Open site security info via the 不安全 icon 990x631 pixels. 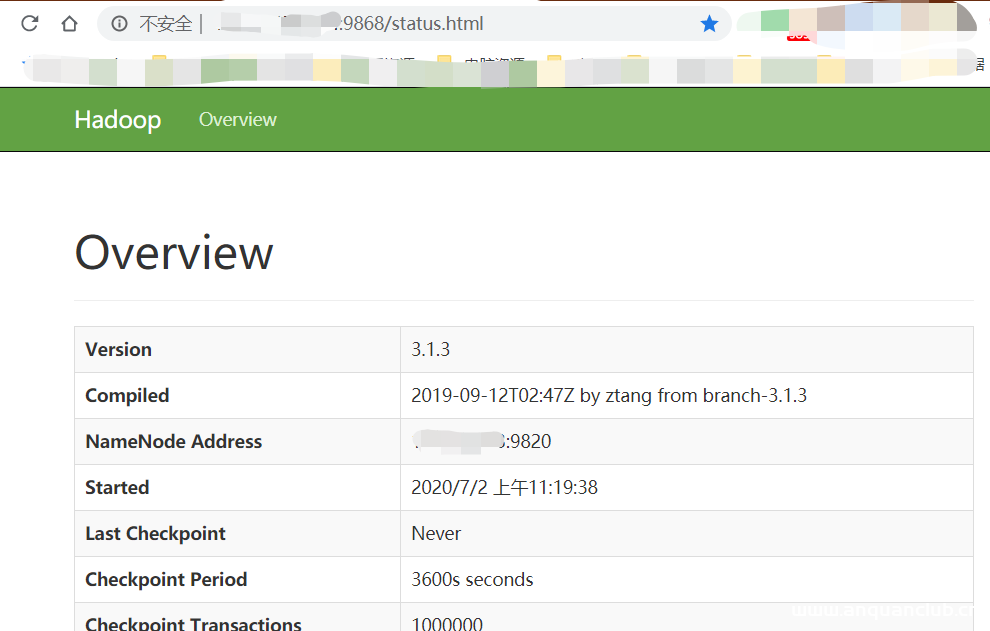click(x=120, y=24)
